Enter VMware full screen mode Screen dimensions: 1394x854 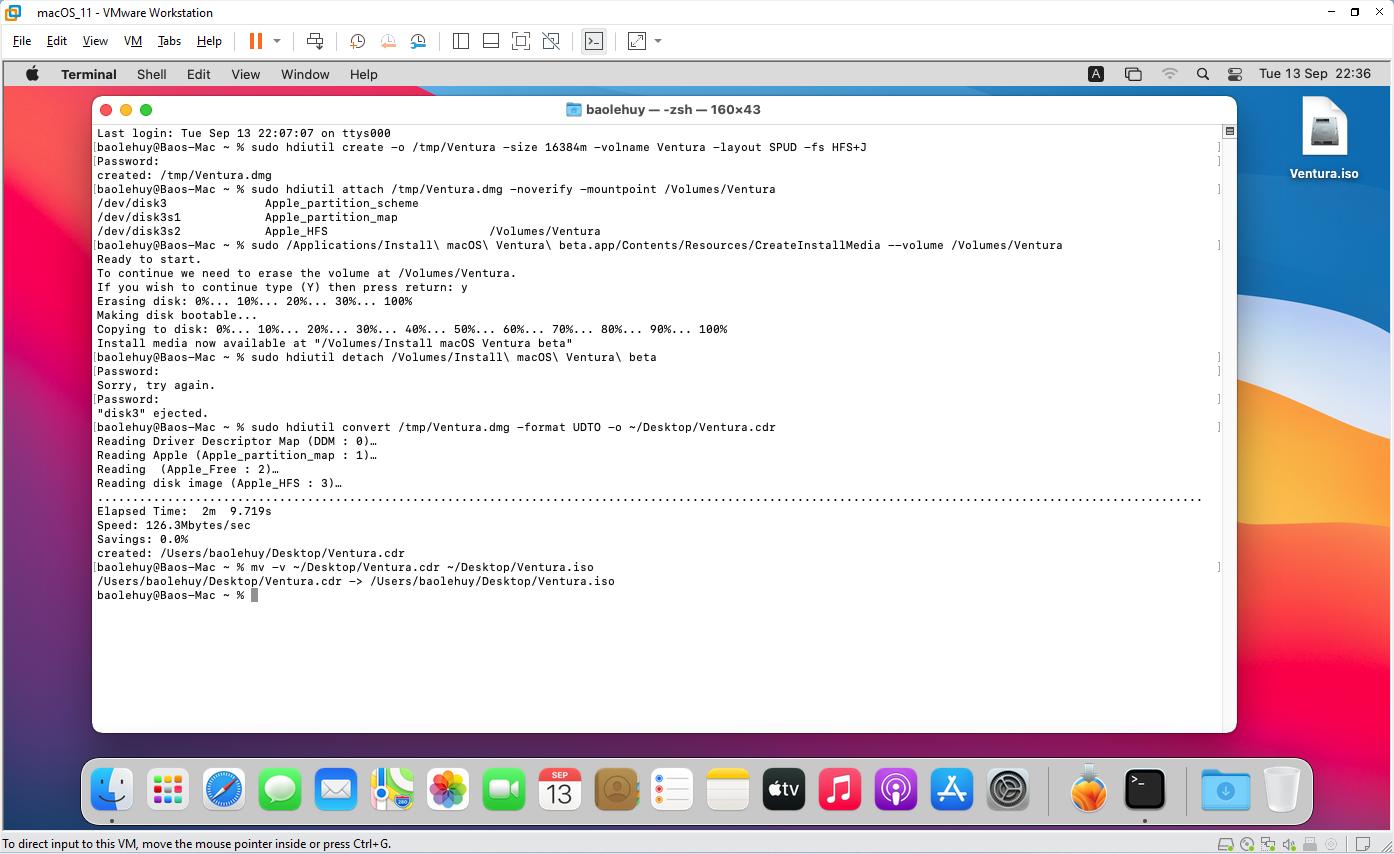click(x=521, y=41)
